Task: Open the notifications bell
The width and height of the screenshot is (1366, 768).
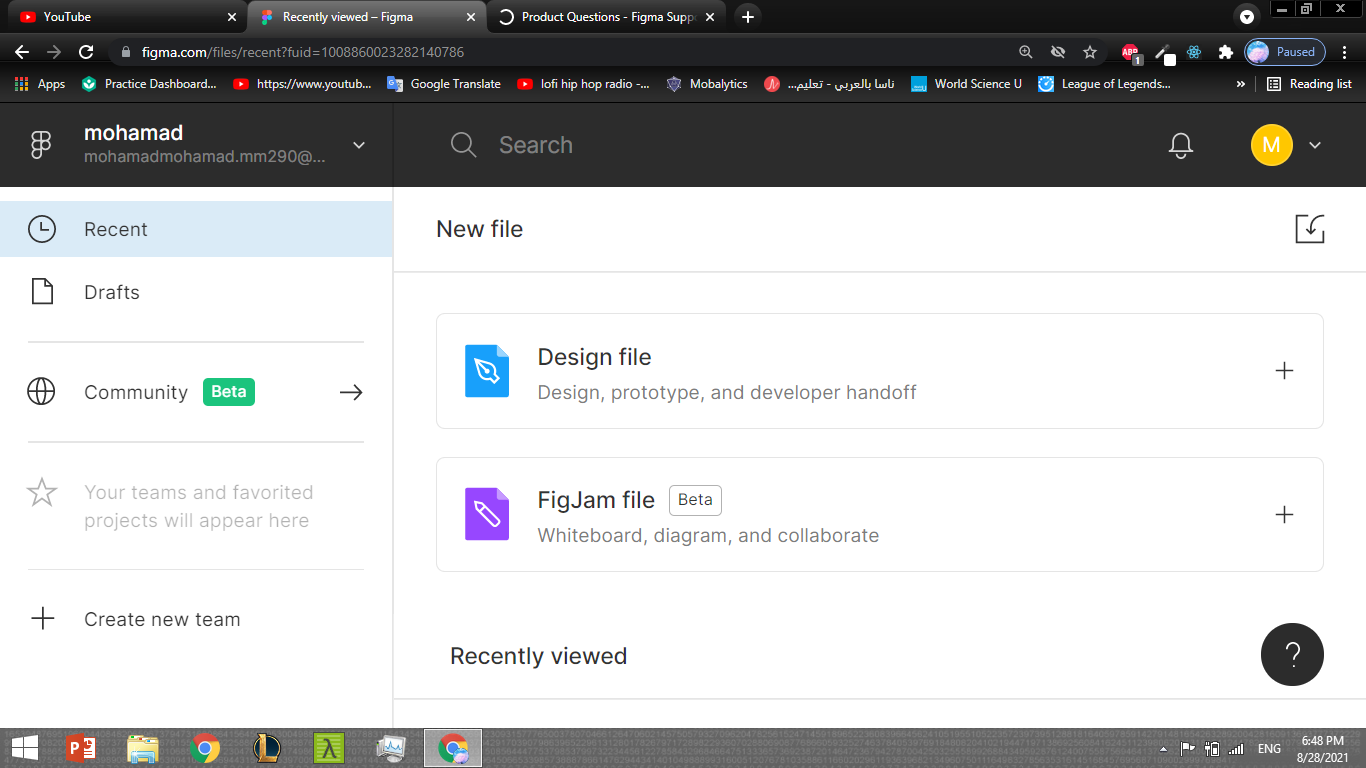Action: tap(1181, 145)
